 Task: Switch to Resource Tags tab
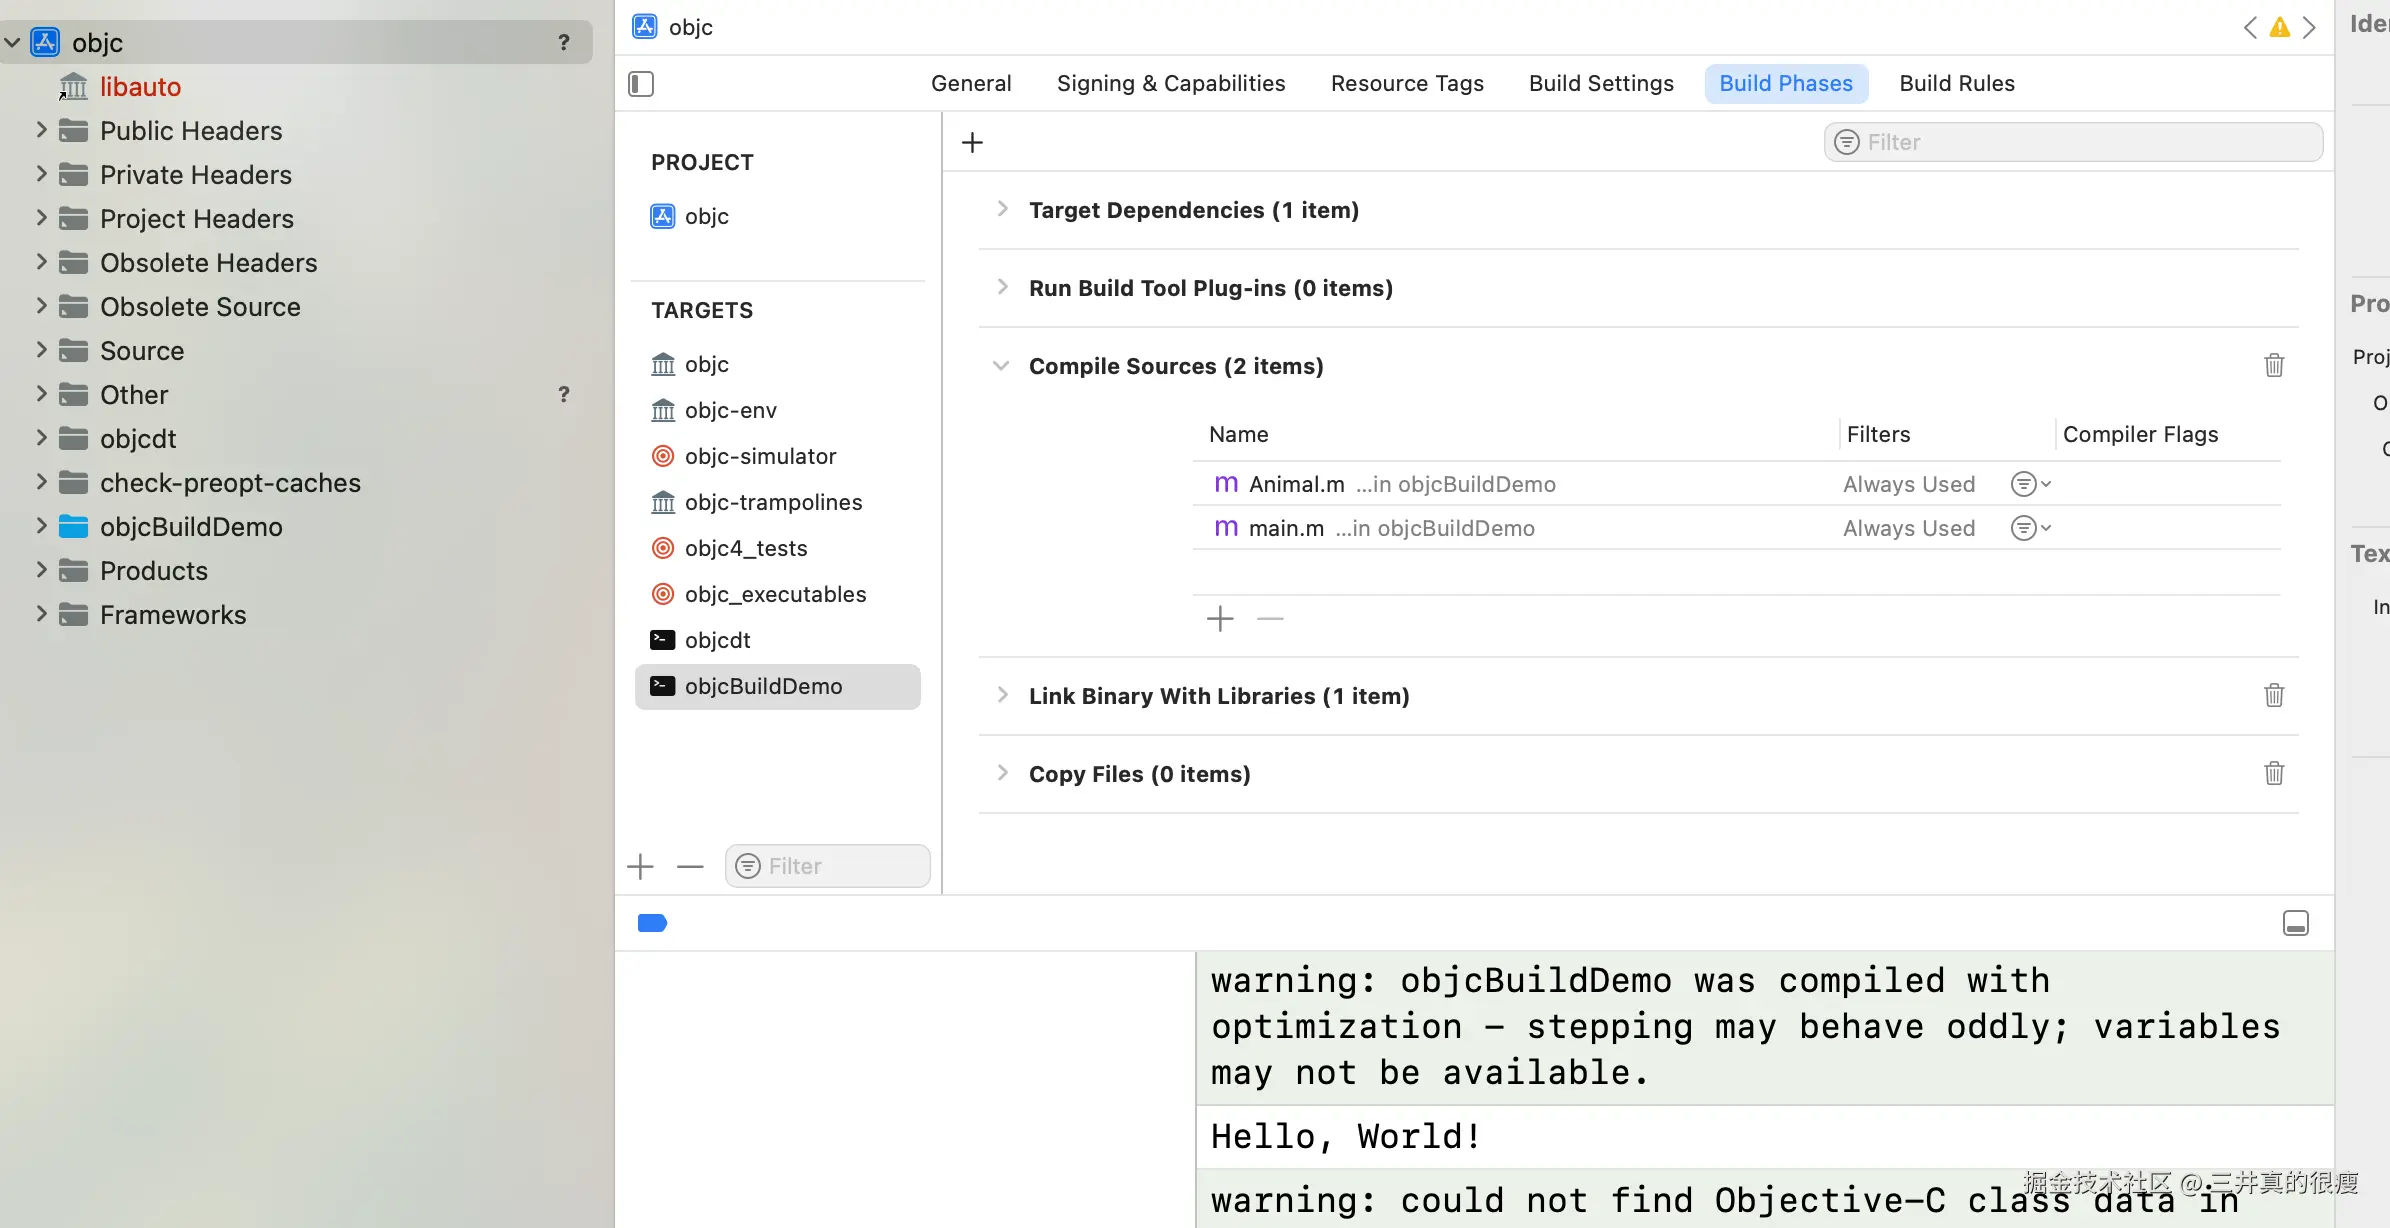tap(1407, 83)
